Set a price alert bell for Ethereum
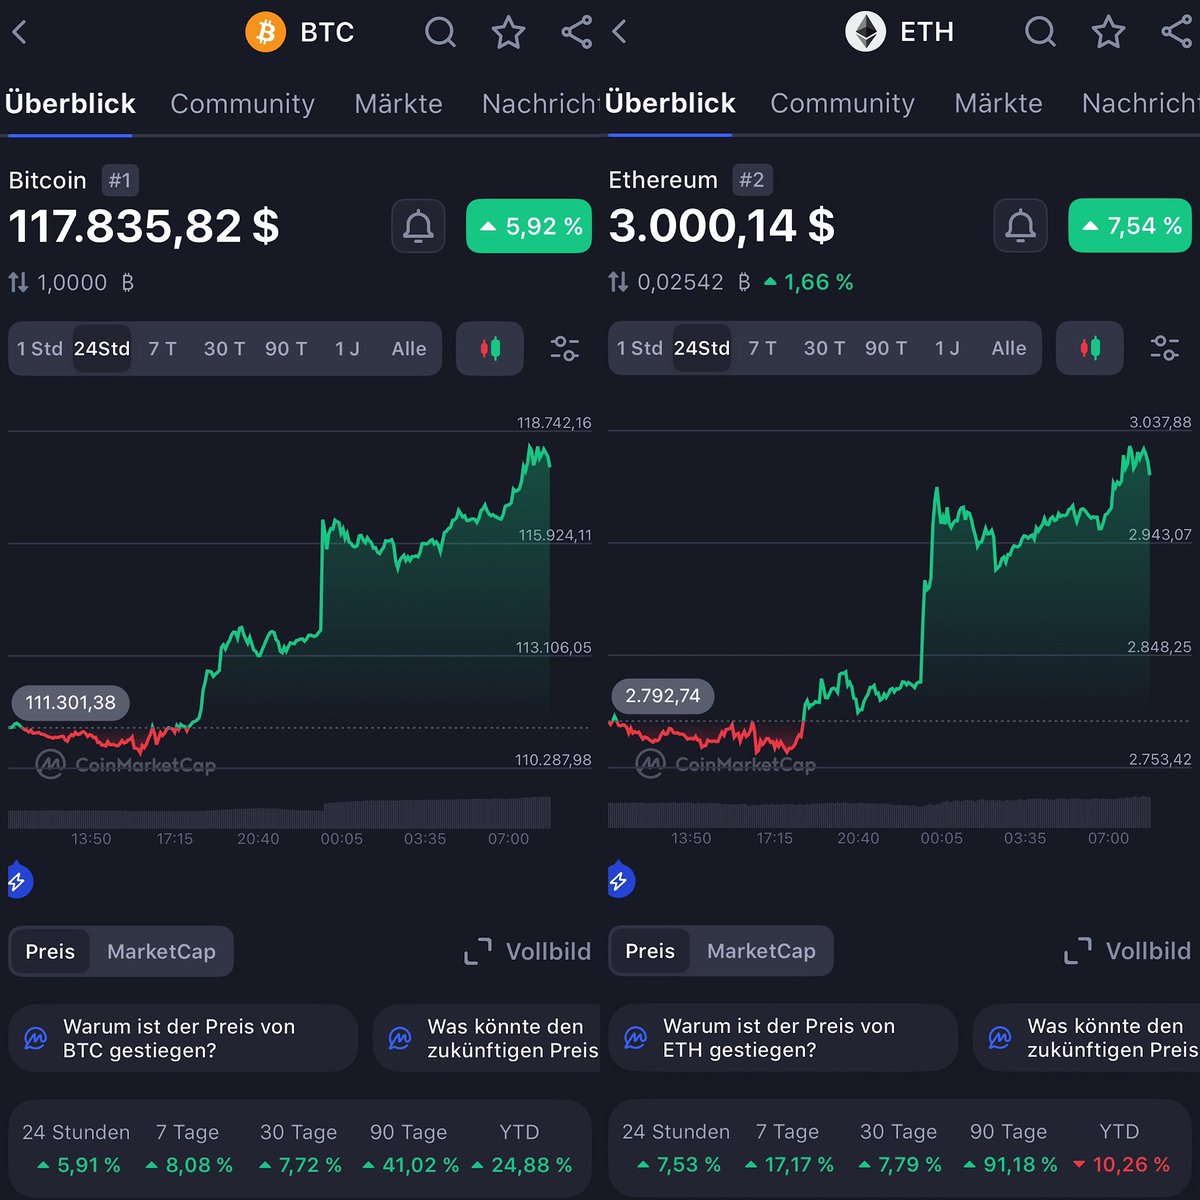The width and height of the screenshot is (1200, 1200). point(1020,226)
